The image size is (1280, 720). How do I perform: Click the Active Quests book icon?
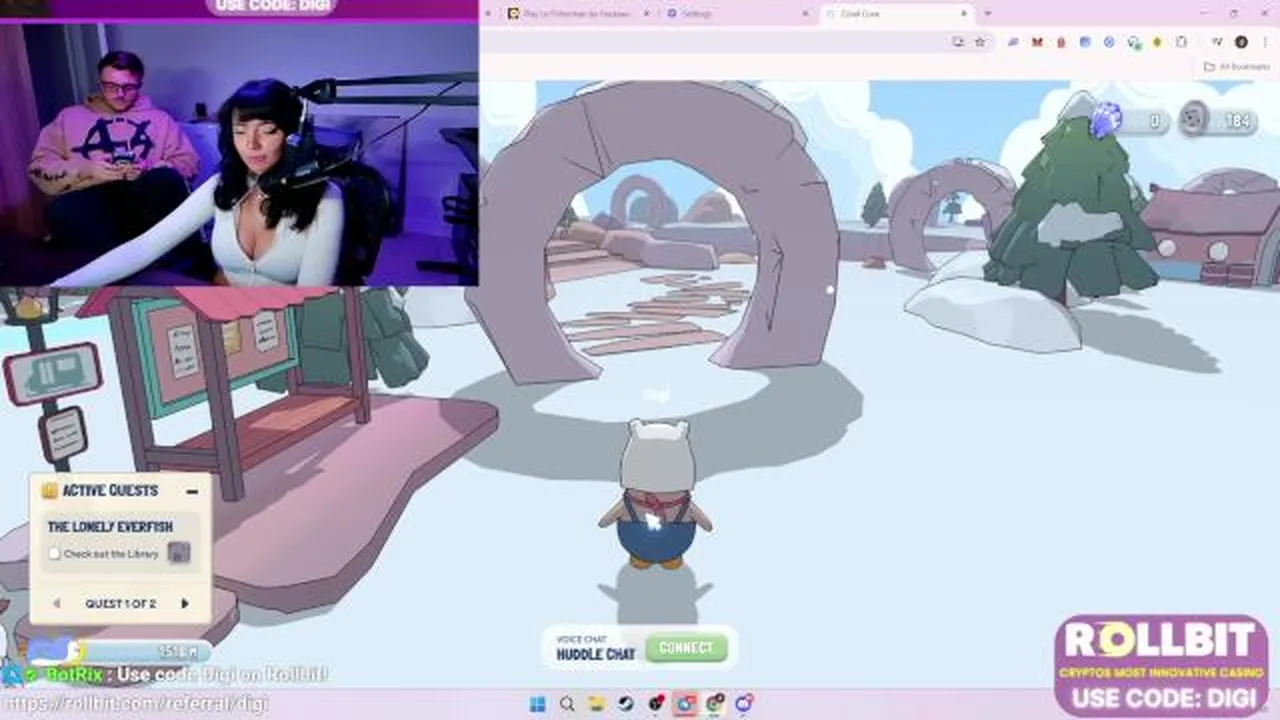(49, 490)
